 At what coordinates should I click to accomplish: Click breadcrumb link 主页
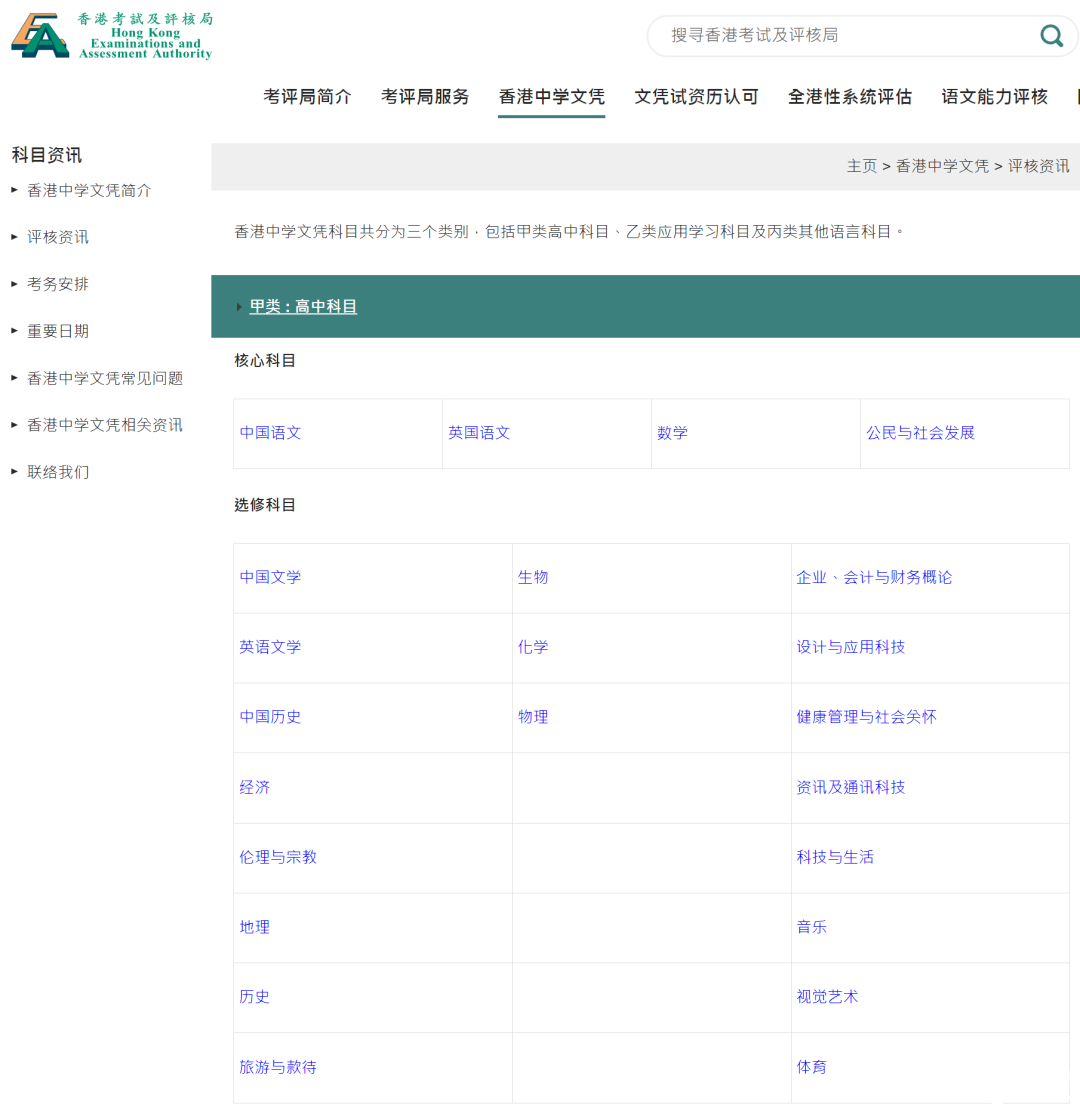(862, 166)
